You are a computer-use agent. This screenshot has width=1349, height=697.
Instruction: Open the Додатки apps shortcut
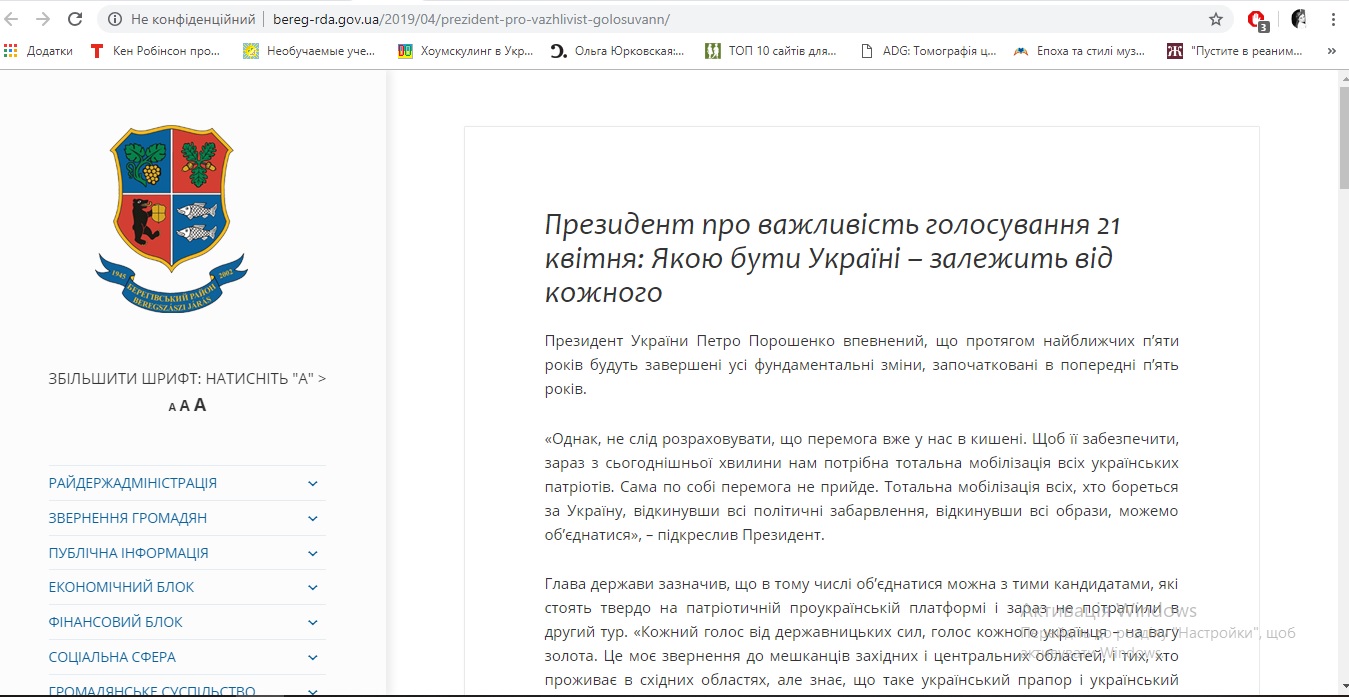tap(40, 51)
